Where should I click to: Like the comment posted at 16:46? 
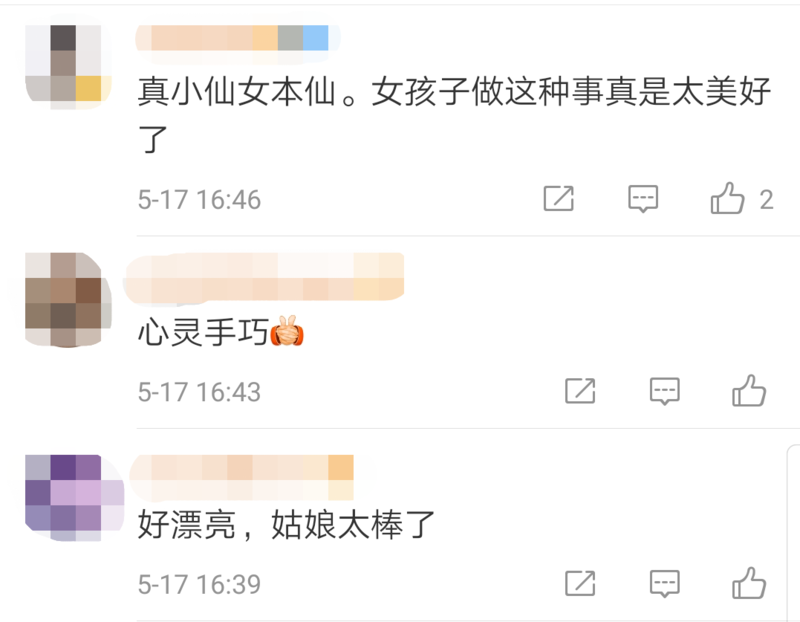point(727,198)
